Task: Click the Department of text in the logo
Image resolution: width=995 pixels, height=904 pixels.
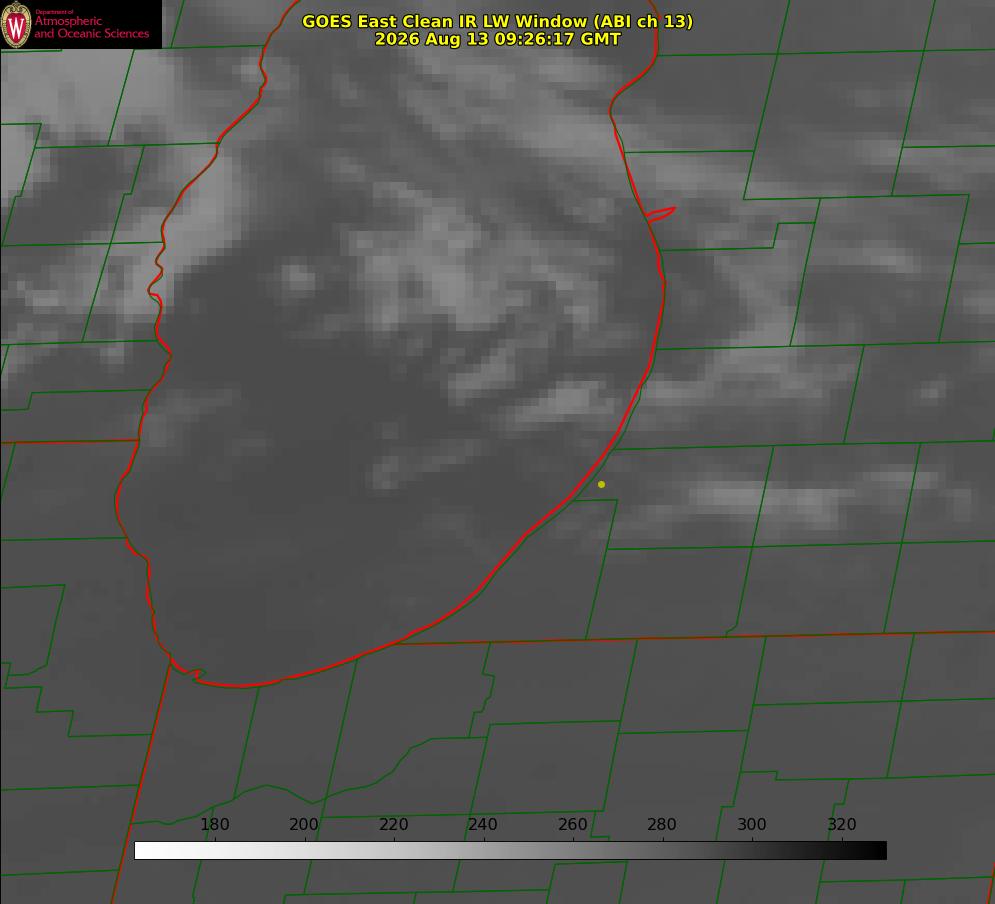Action: point(54,11)
